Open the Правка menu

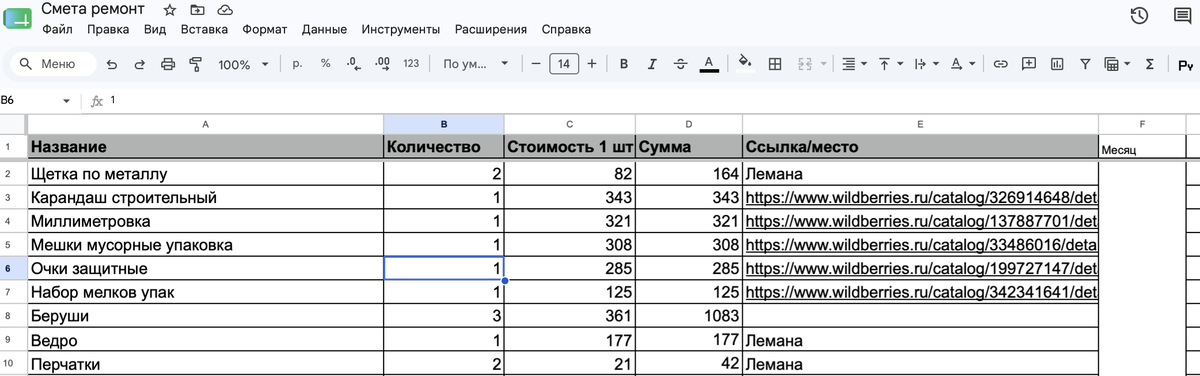coord(108,30)
